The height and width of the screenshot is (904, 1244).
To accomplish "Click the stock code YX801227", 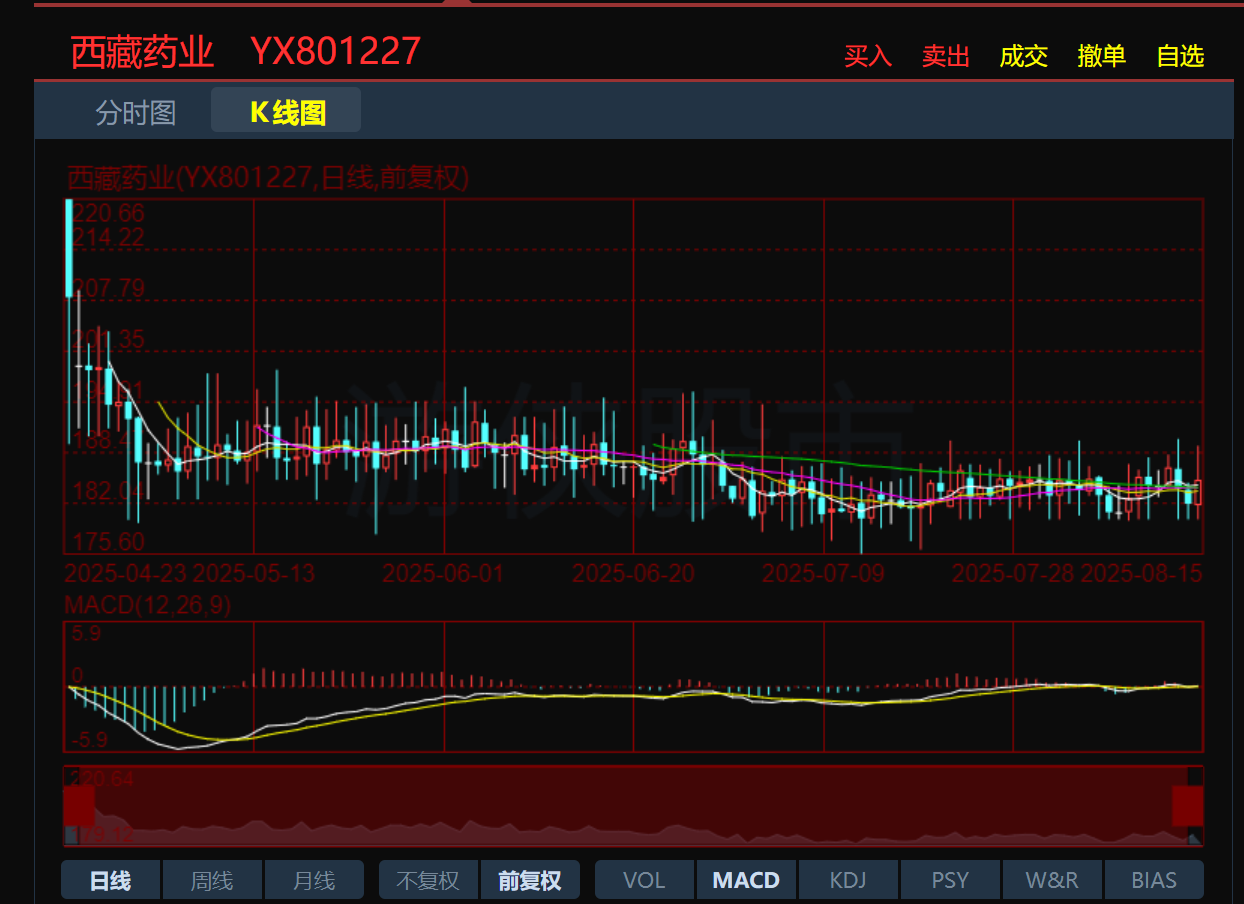I will coord(335,51).
